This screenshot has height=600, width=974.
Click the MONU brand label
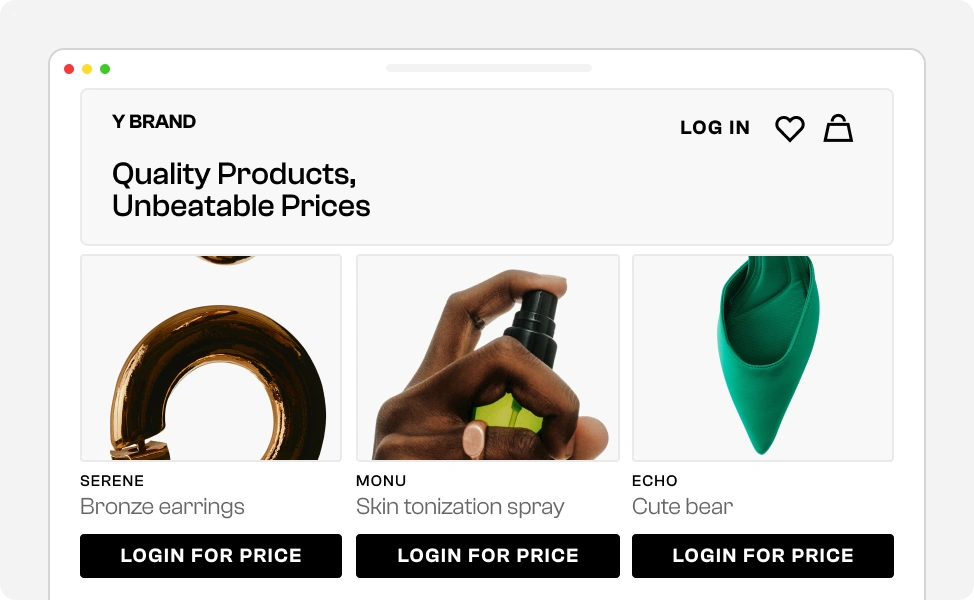381,481
